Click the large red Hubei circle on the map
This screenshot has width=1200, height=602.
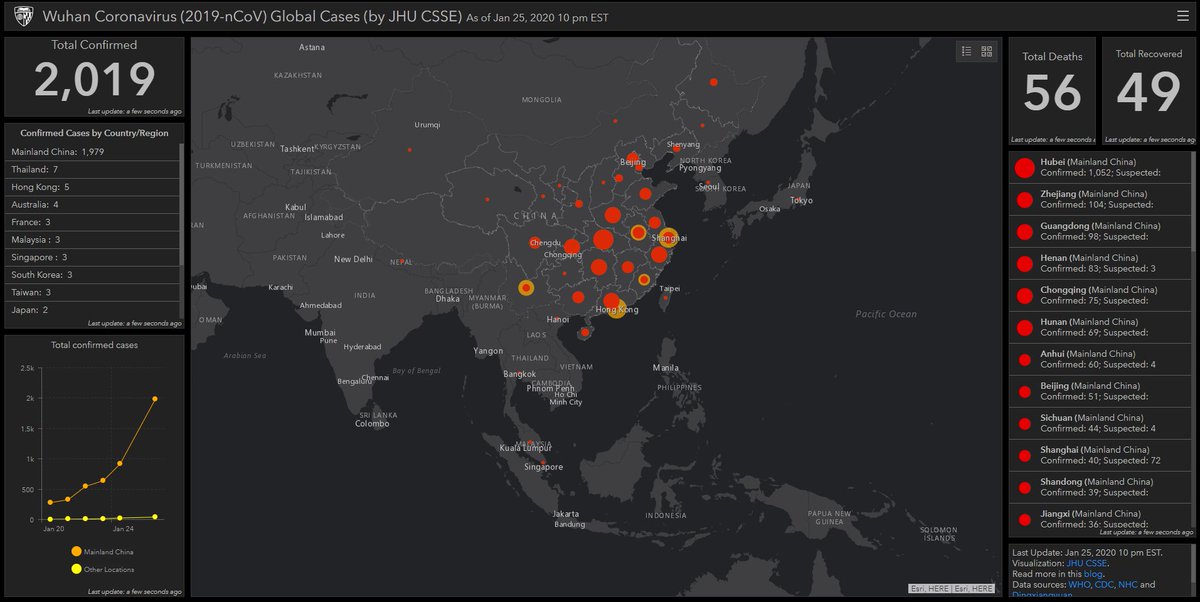point(602,239)
